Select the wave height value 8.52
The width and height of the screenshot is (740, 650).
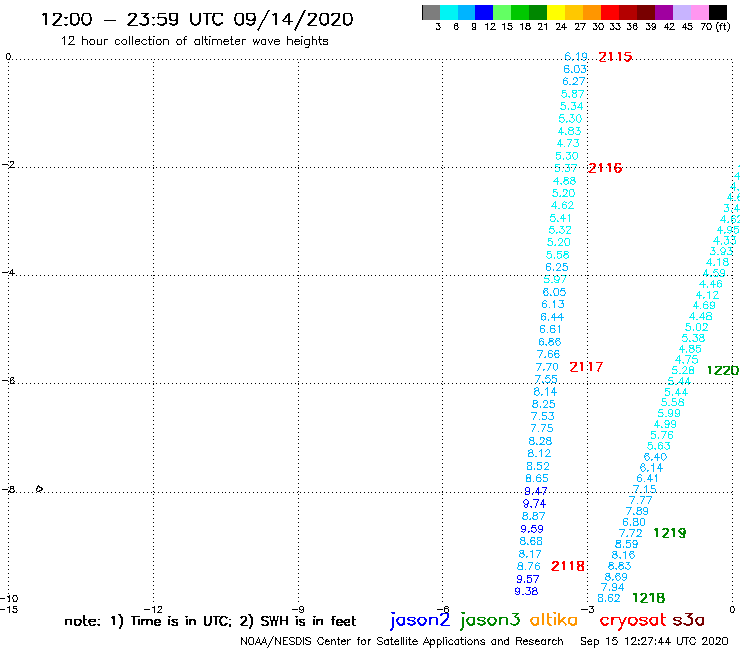point(538,466)
